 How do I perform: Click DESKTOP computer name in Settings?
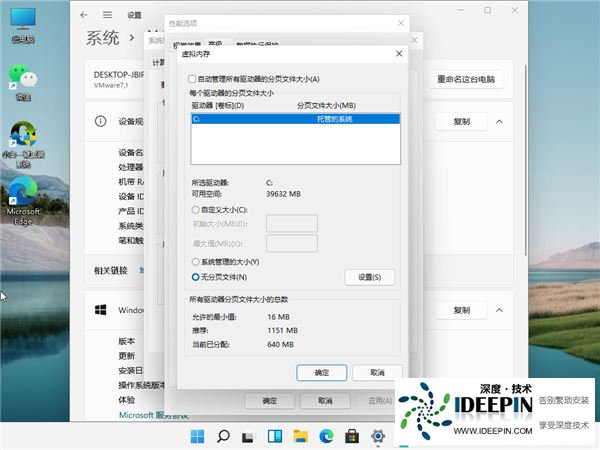coord(119,75)
